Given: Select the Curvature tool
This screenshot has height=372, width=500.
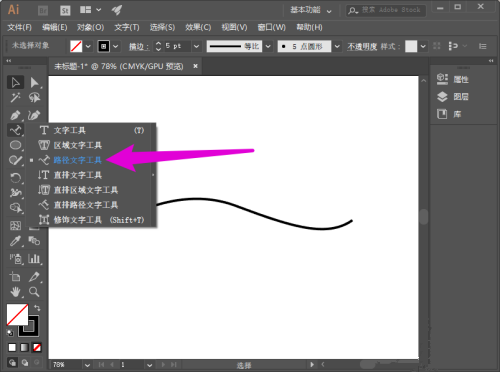Looking at the screenshot, I should pyautogui.click(x=34, y=115).
